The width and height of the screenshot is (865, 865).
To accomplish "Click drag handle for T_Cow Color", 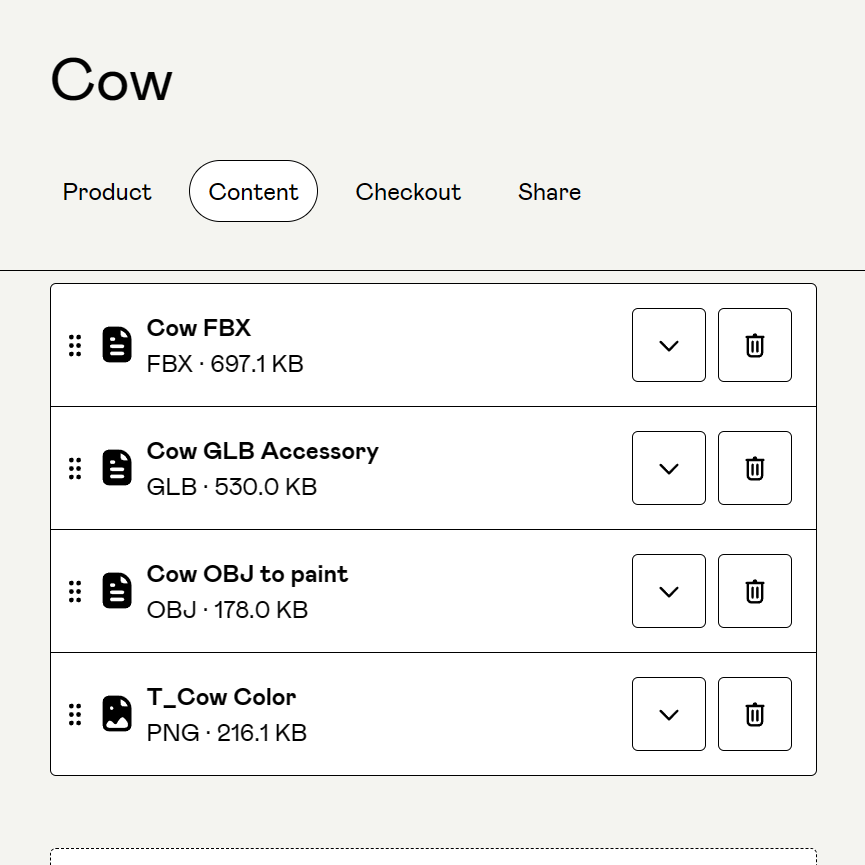I will pyautogui.click(x=75, y=714).
